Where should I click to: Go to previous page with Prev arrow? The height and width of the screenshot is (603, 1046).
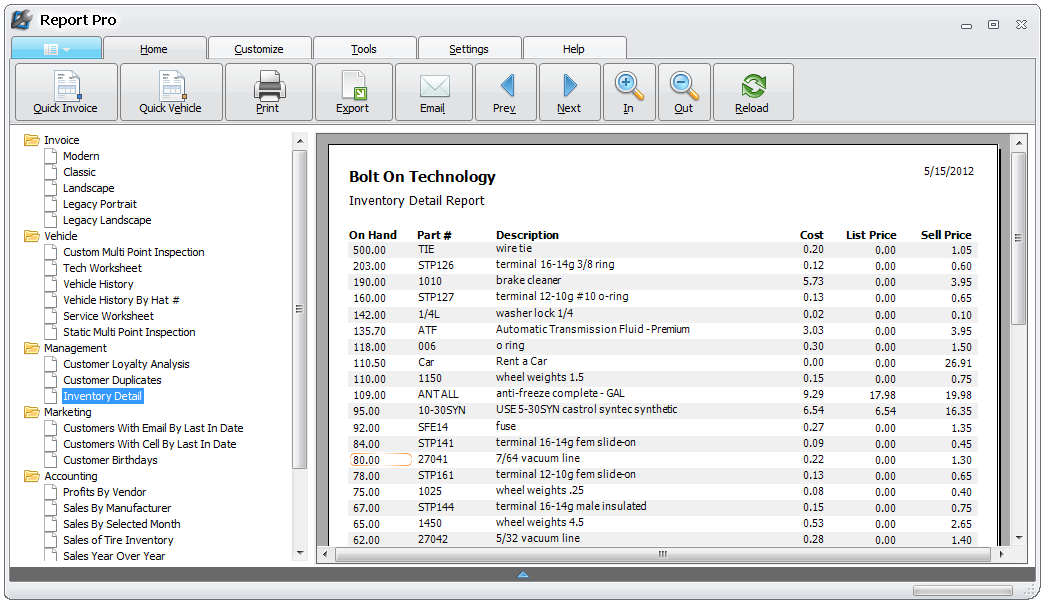(x=506, y=92)
